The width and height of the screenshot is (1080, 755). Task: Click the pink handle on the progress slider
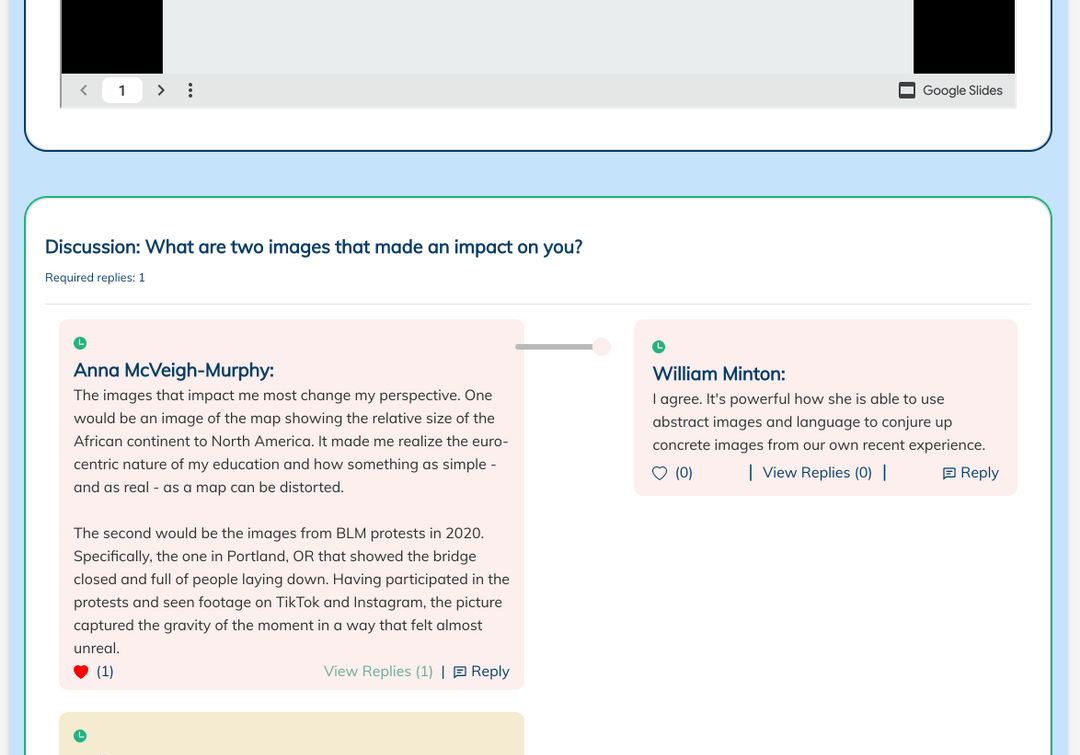pos(601,346)
